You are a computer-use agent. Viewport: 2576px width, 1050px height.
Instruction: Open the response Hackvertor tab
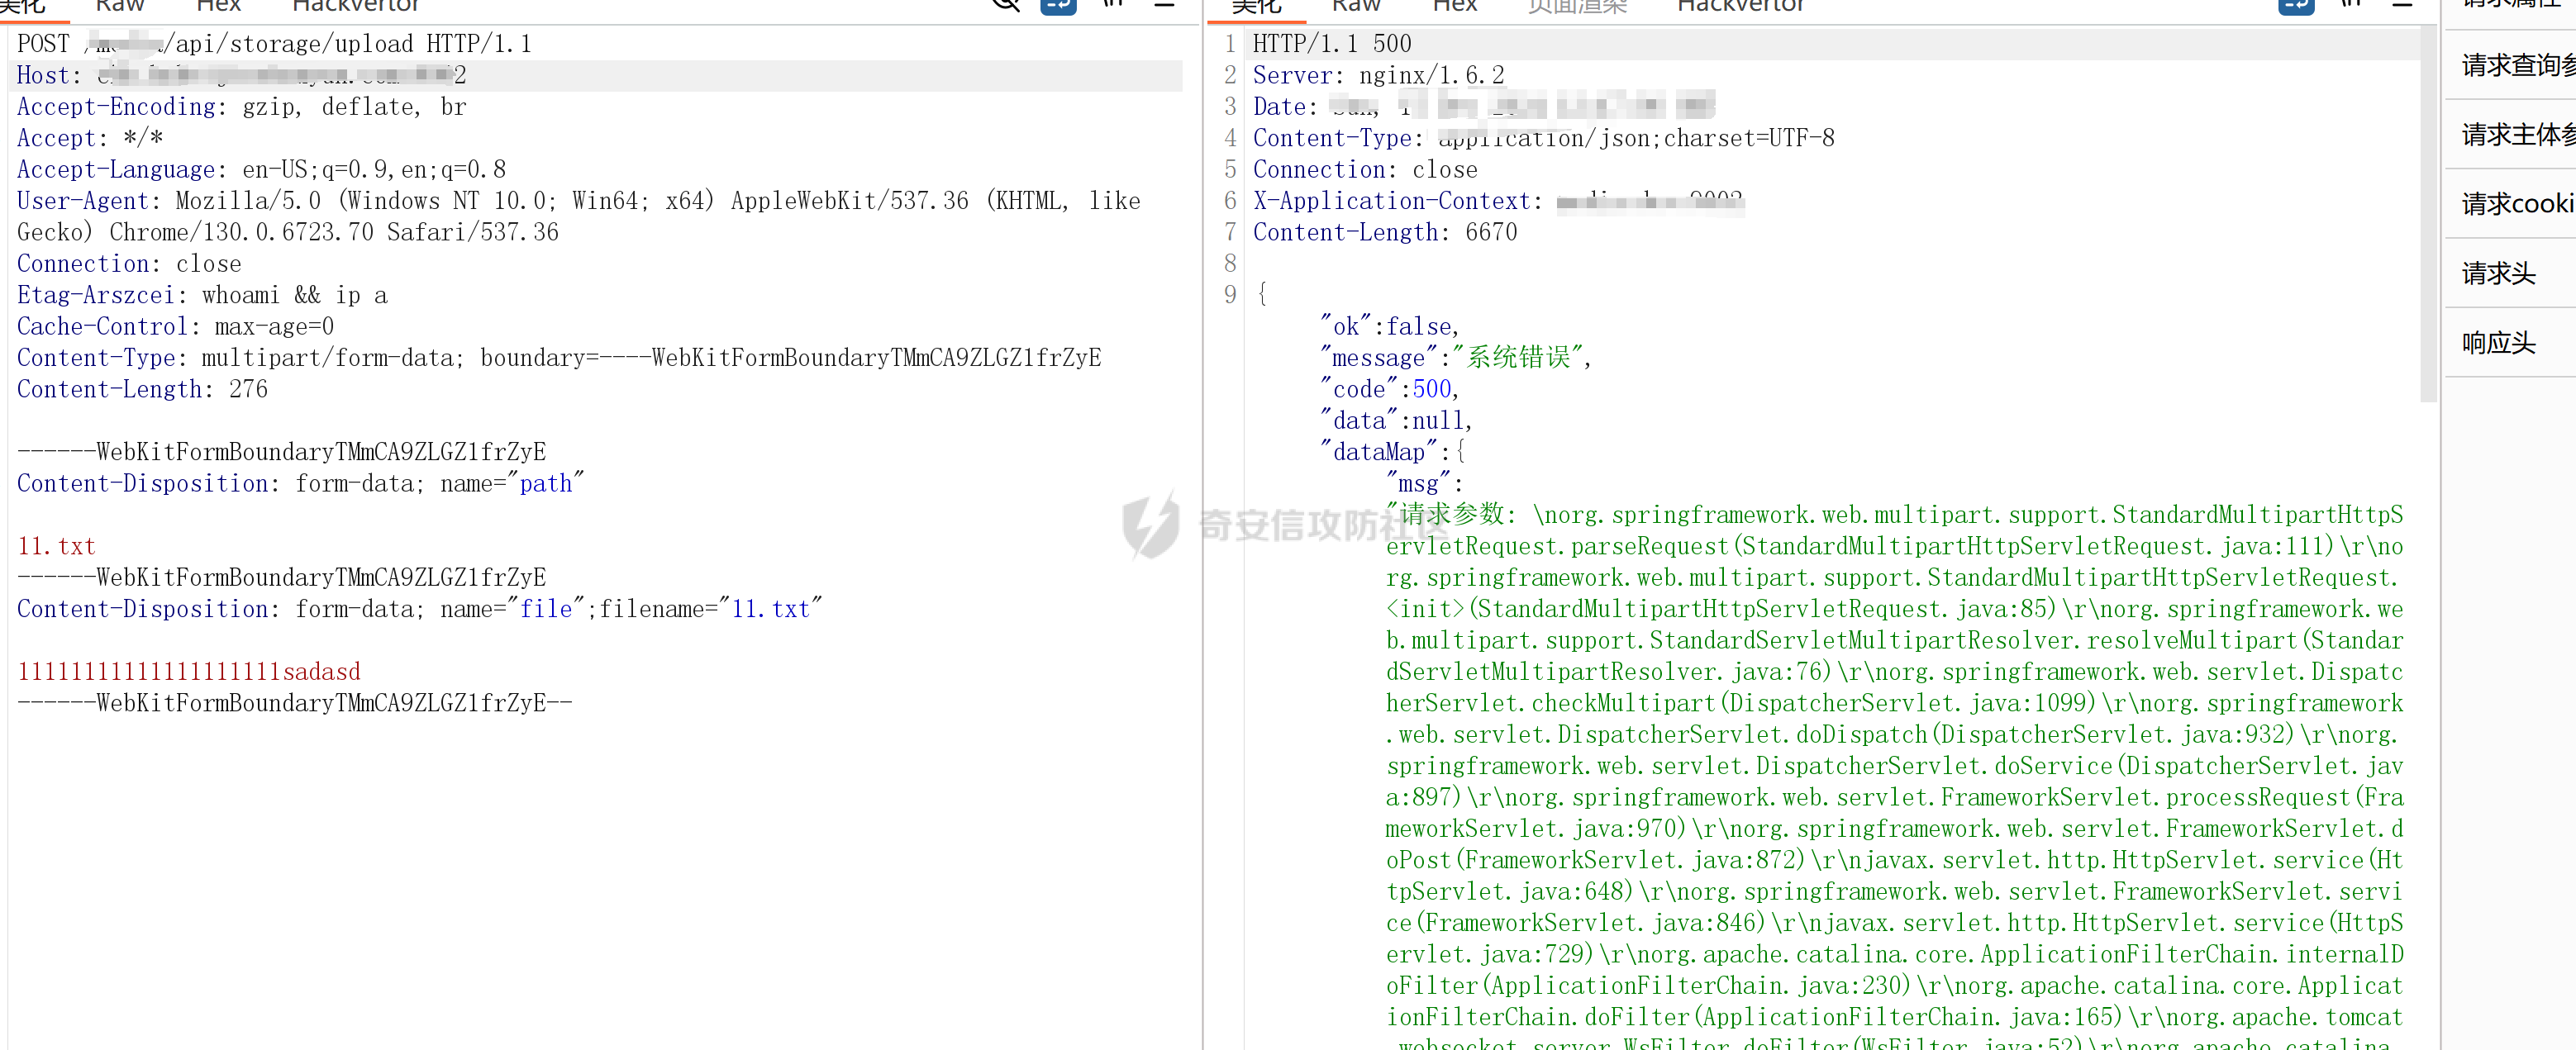[x=1740, y=6]
